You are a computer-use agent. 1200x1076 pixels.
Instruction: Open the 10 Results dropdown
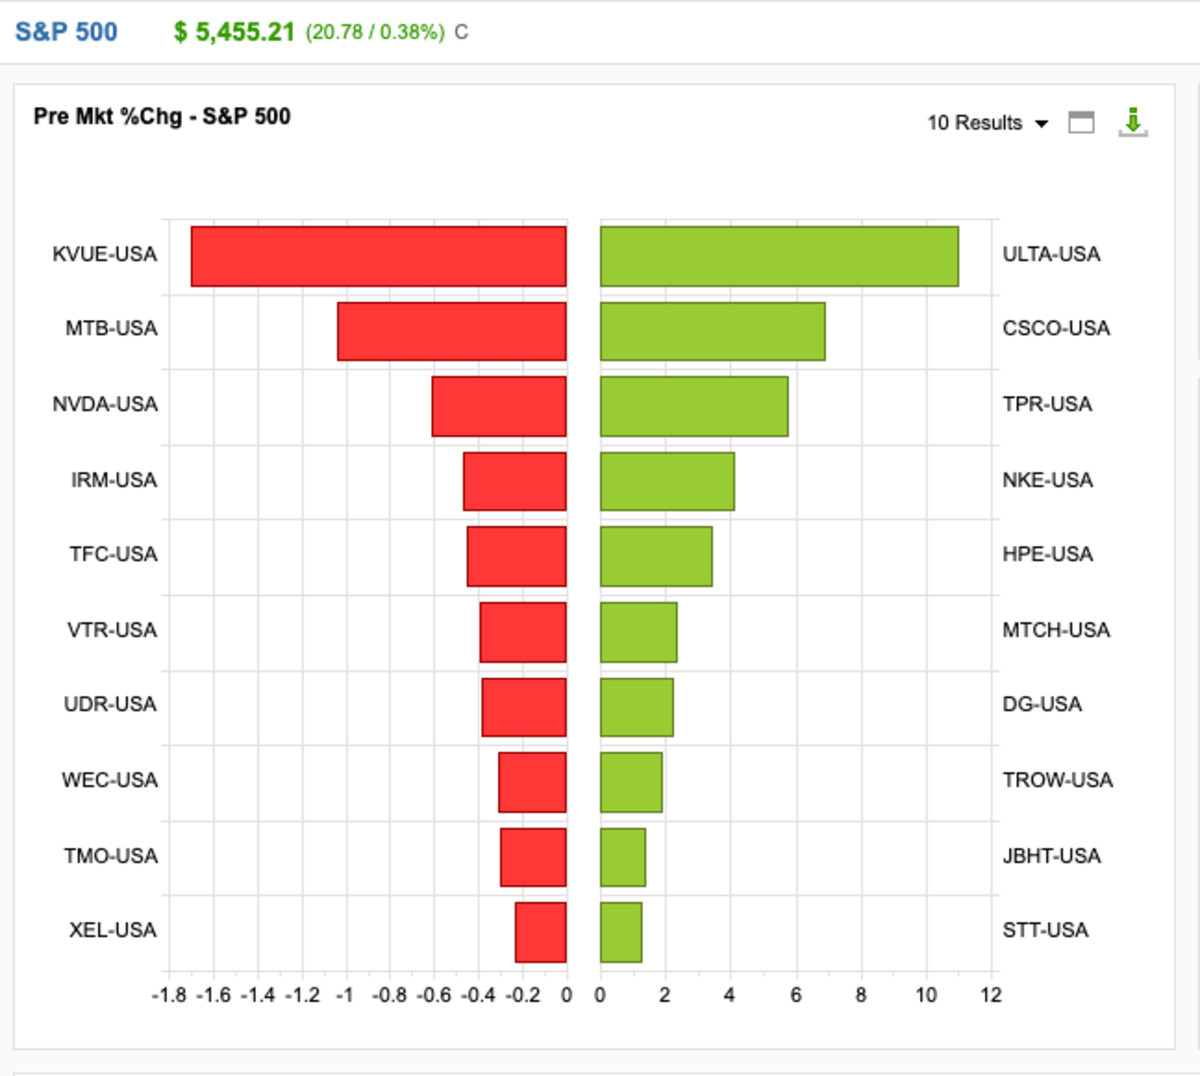tap(987, 123)
